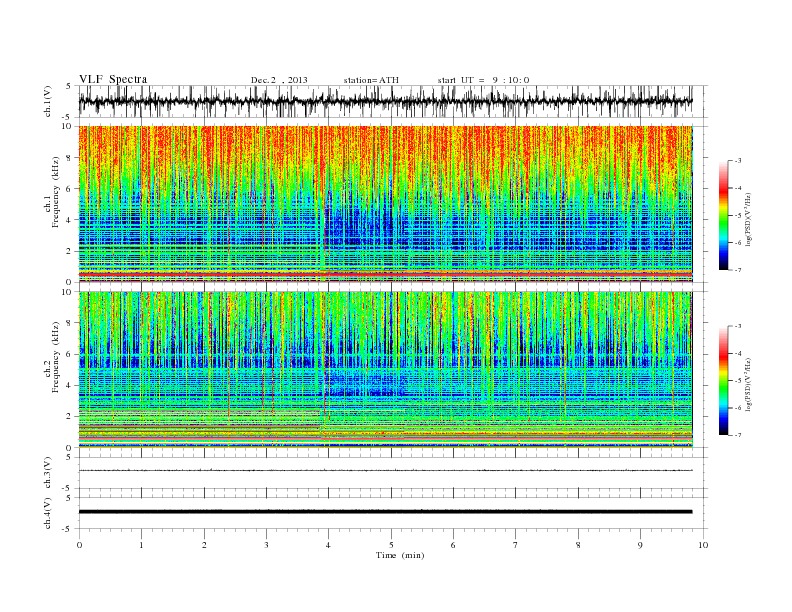The image size is (792, 612).
Task: Click the thick ch.4 voltage trace
Action: pos(385,512)
